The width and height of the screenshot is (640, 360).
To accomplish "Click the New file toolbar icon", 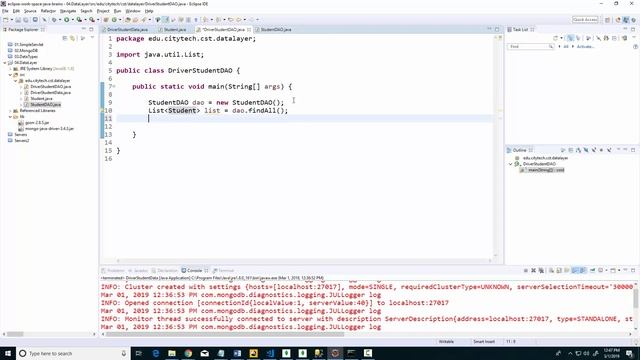I will (x=6, y=20).
